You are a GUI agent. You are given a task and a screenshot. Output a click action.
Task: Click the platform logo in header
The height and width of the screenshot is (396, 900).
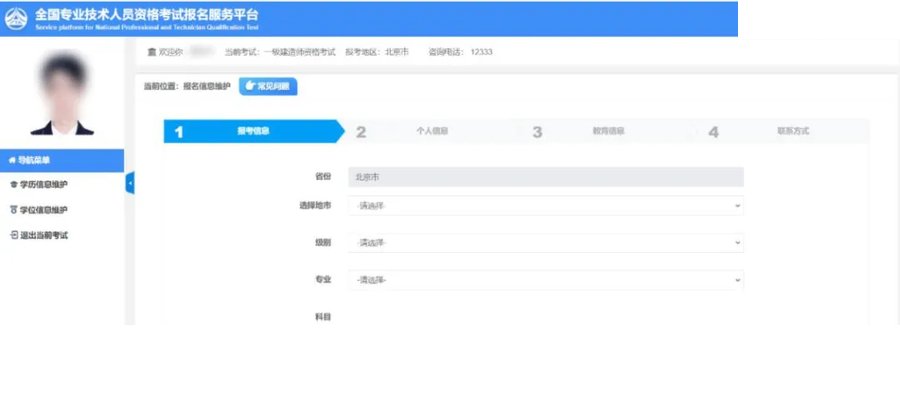[16, 19]
